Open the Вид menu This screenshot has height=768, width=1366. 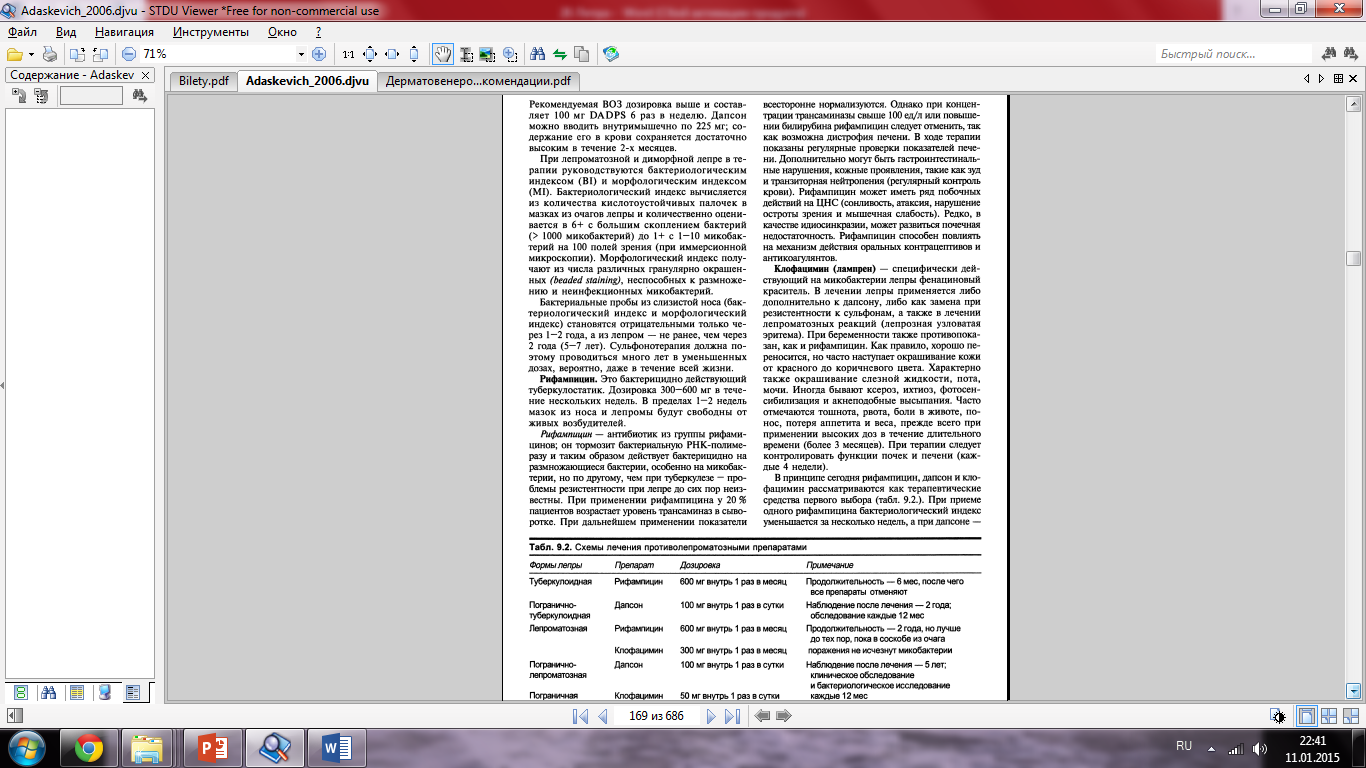[x=66, y=32]
